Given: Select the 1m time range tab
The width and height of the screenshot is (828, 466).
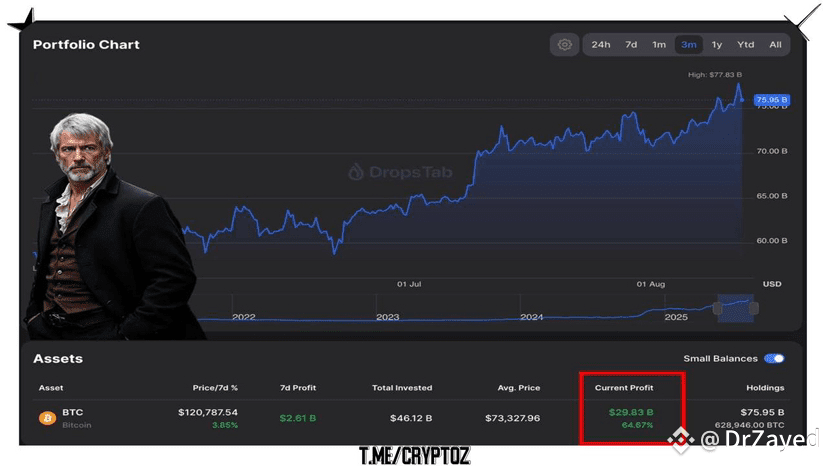Looking at the screenshot, I should click(x=659, y=45).
